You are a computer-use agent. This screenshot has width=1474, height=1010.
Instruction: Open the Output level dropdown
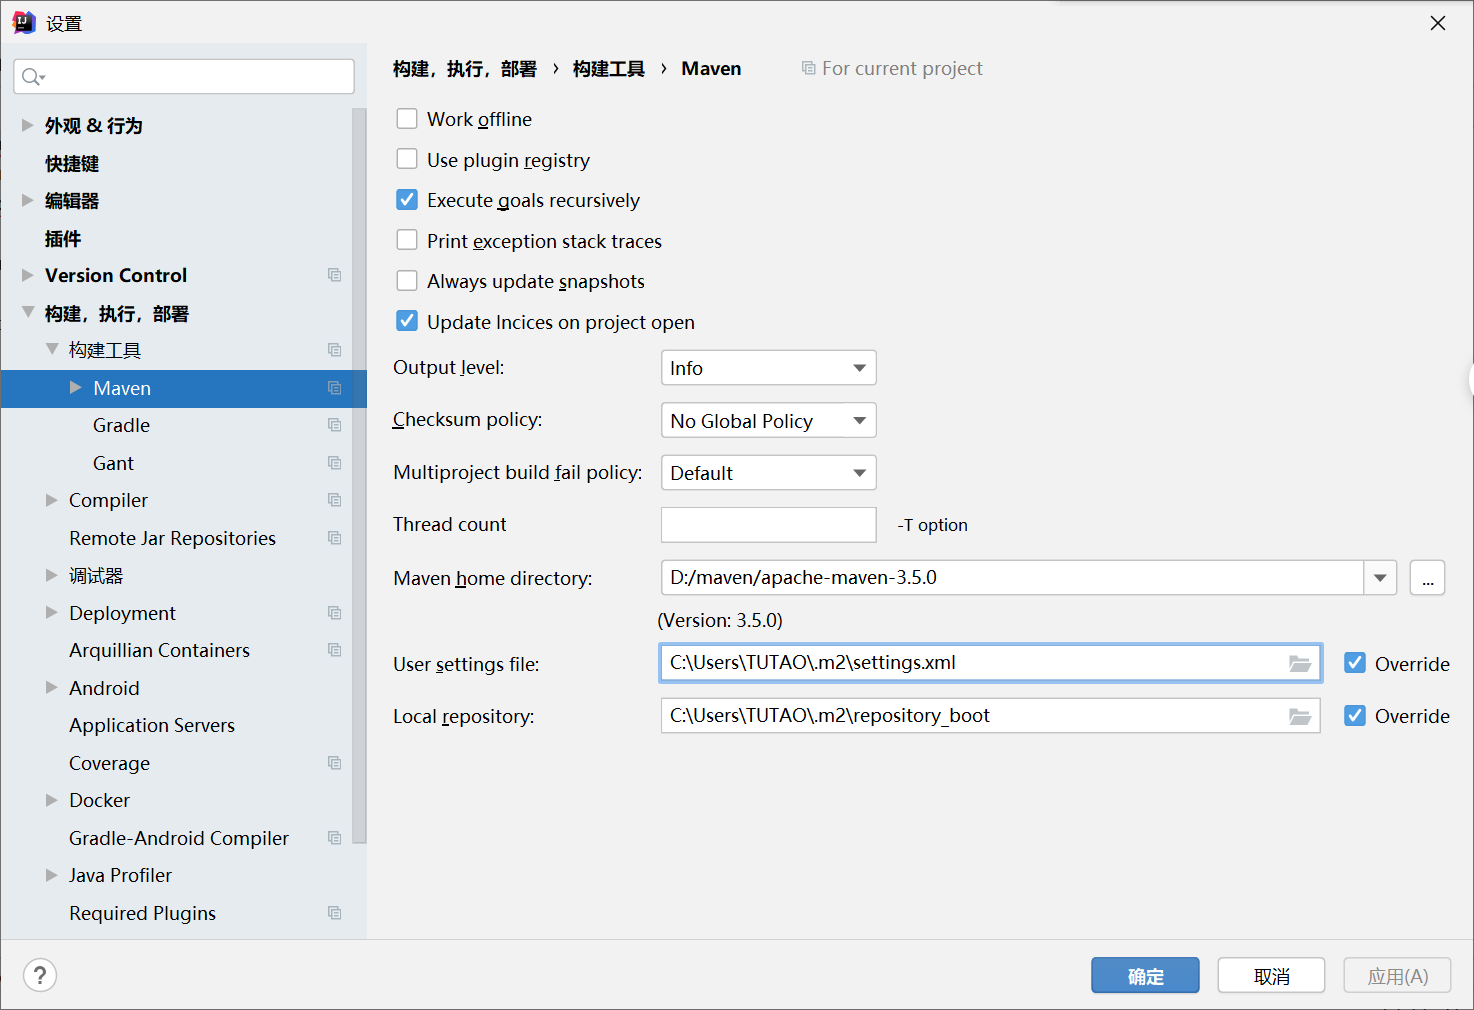click(x=769, y=368)
